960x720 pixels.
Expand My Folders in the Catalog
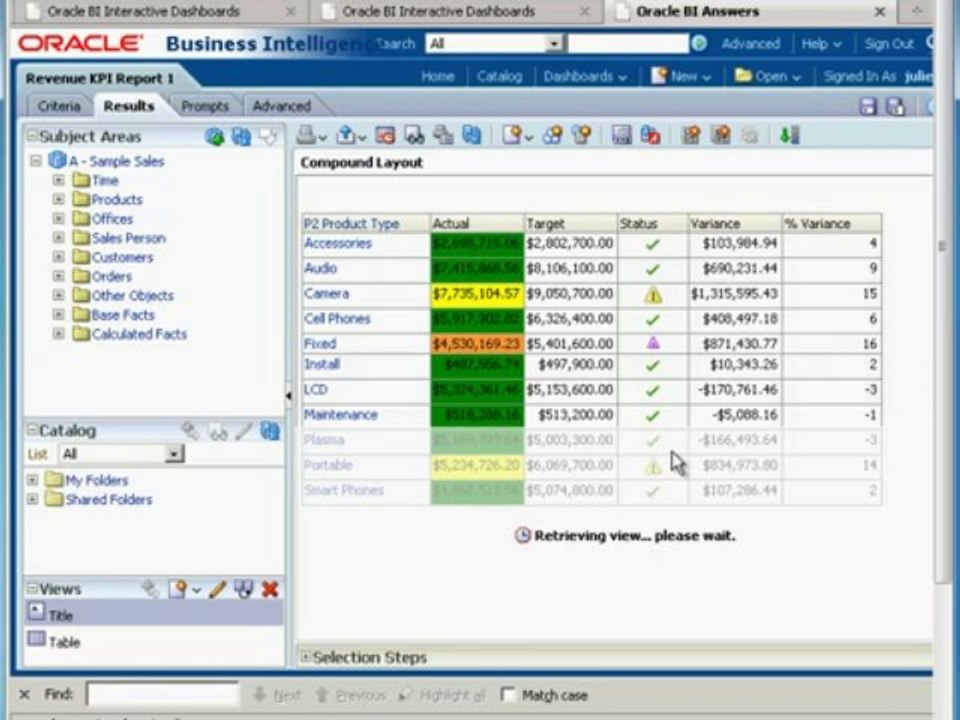click(32, 480)
